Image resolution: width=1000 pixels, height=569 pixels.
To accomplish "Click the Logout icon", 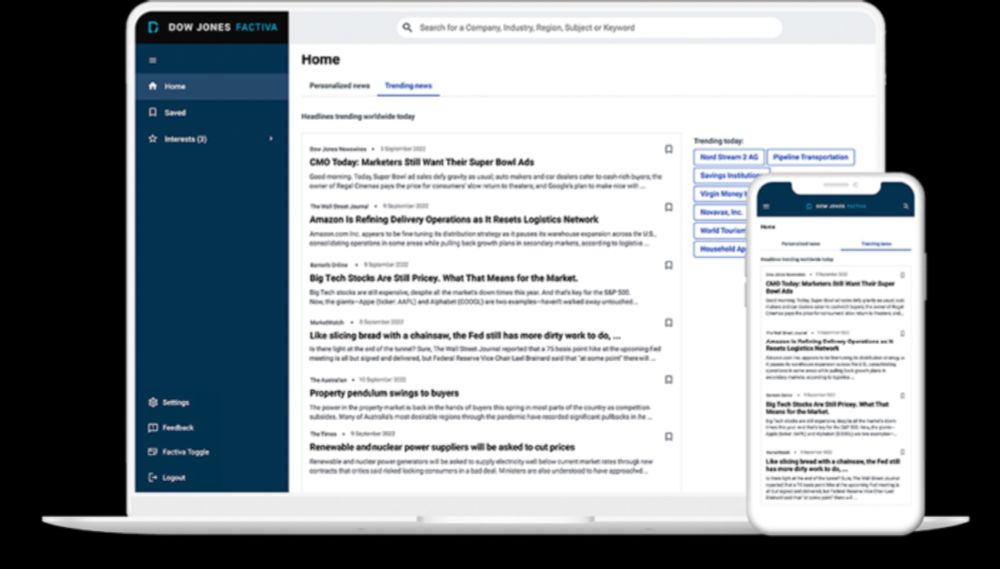I will [152, 477].
